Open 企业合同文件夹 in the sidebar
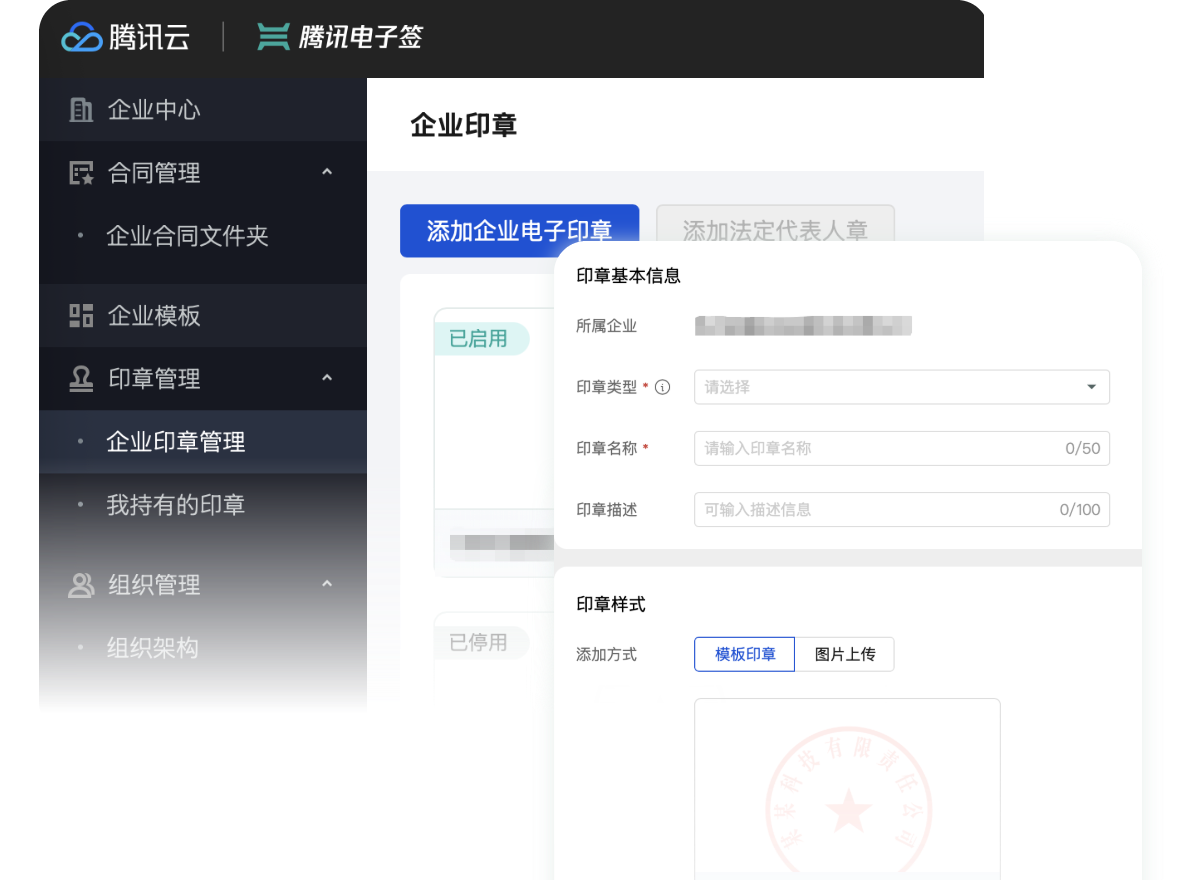 187,237
